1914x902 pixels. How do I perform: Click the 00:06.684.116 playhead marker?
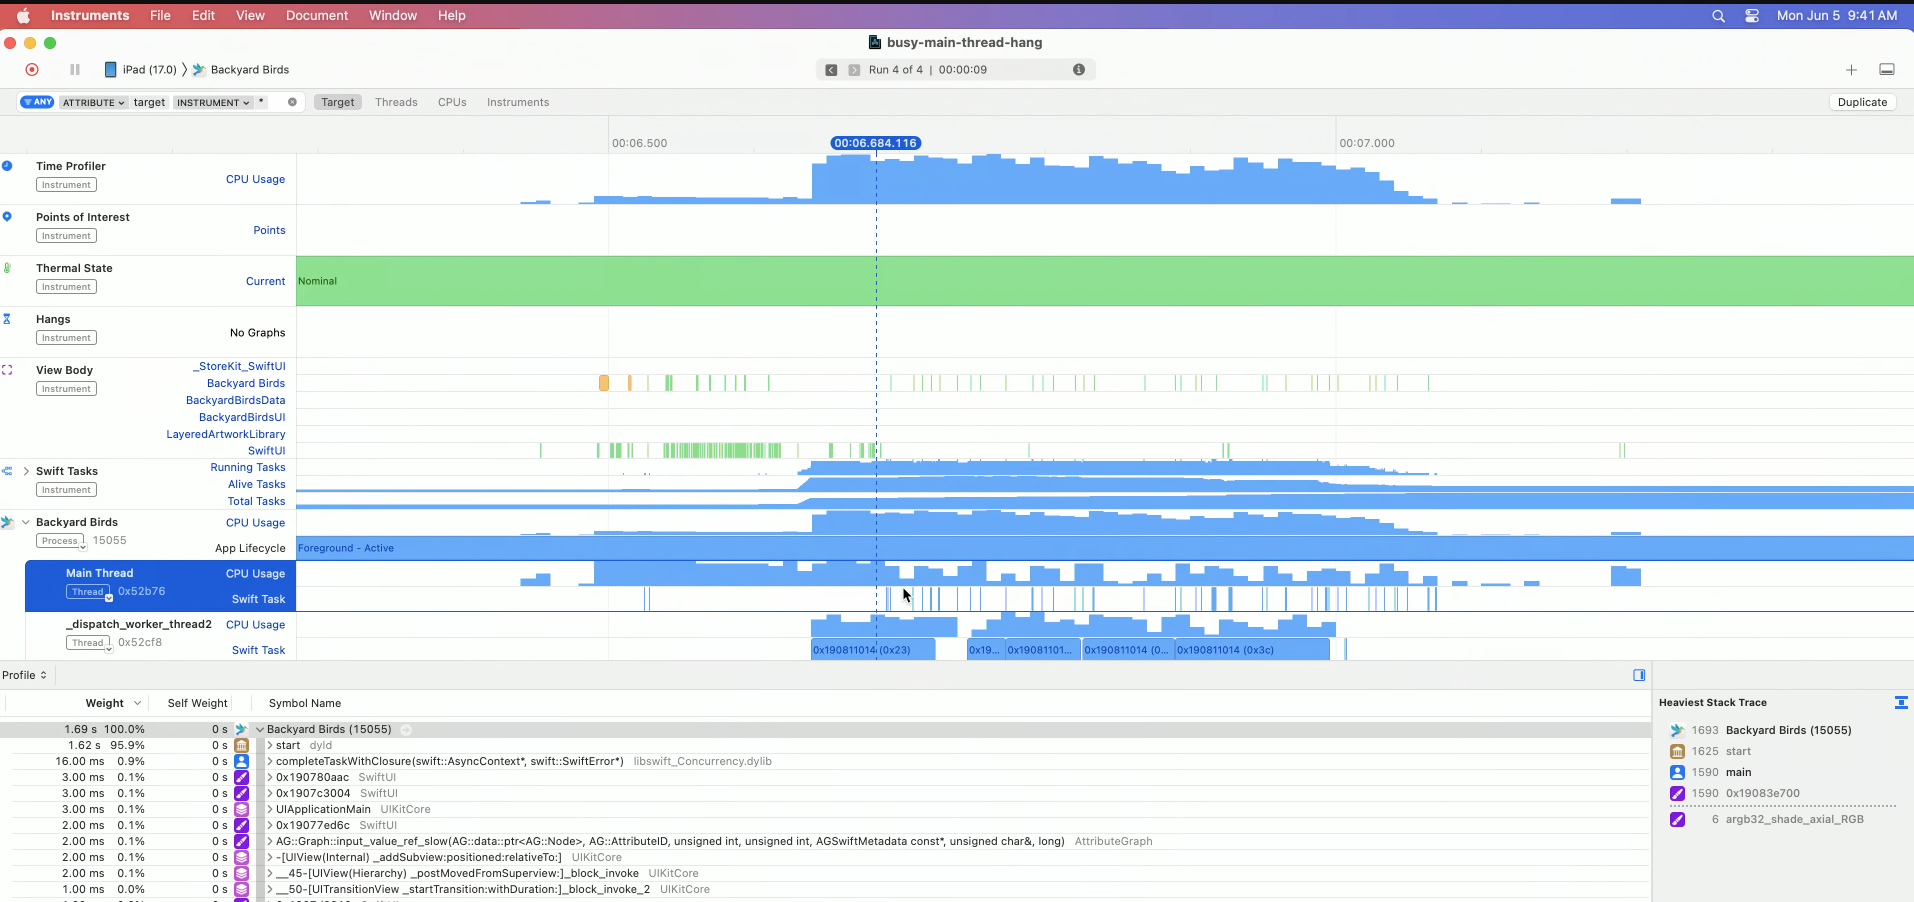click(x=876, y=143)
